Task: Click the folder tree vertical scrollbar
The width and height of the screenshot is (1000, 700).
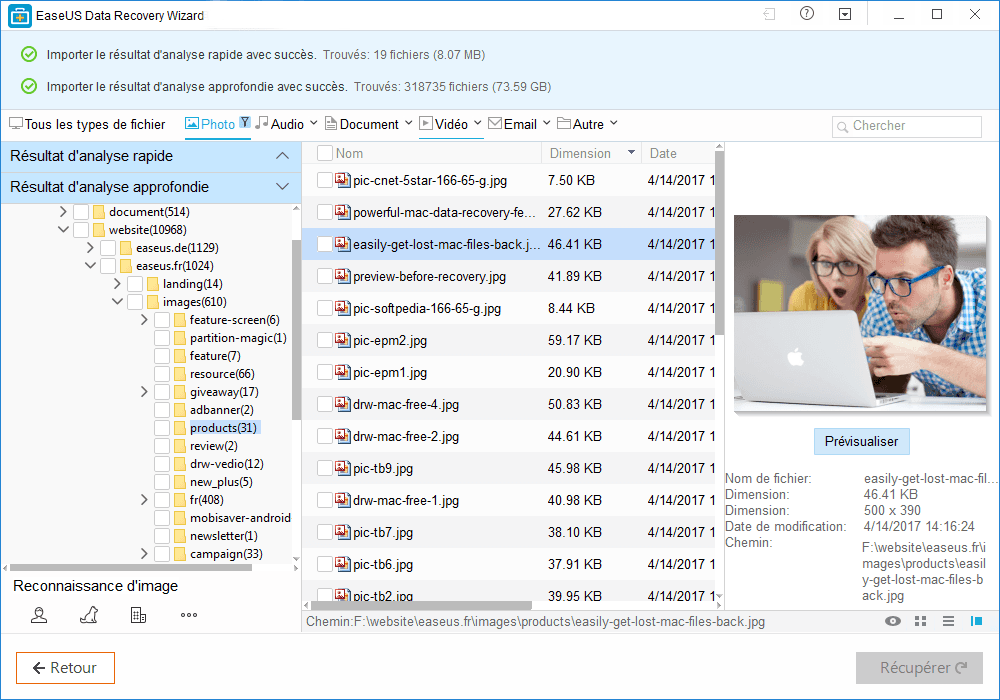Action: [x=296, y=330]
